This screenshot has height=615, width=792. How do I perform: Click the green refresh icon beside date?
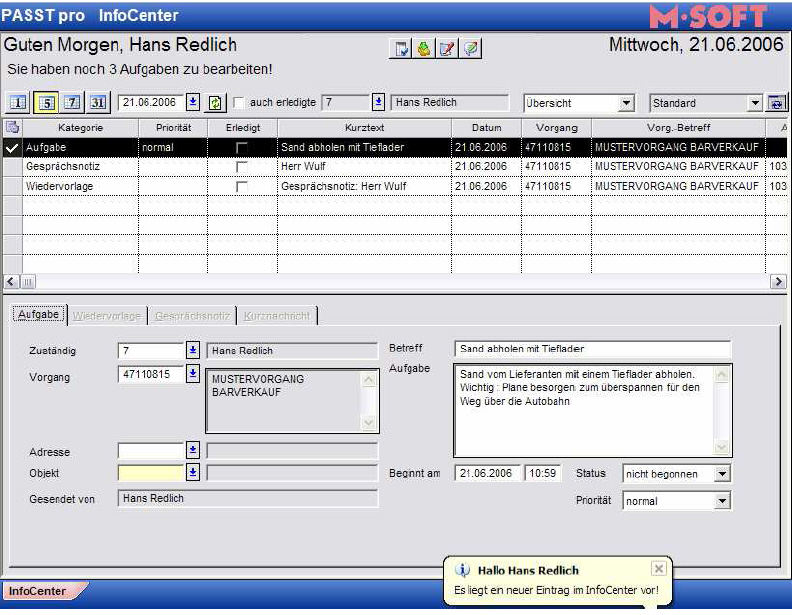pyautogui.click(x=215, y=103)
